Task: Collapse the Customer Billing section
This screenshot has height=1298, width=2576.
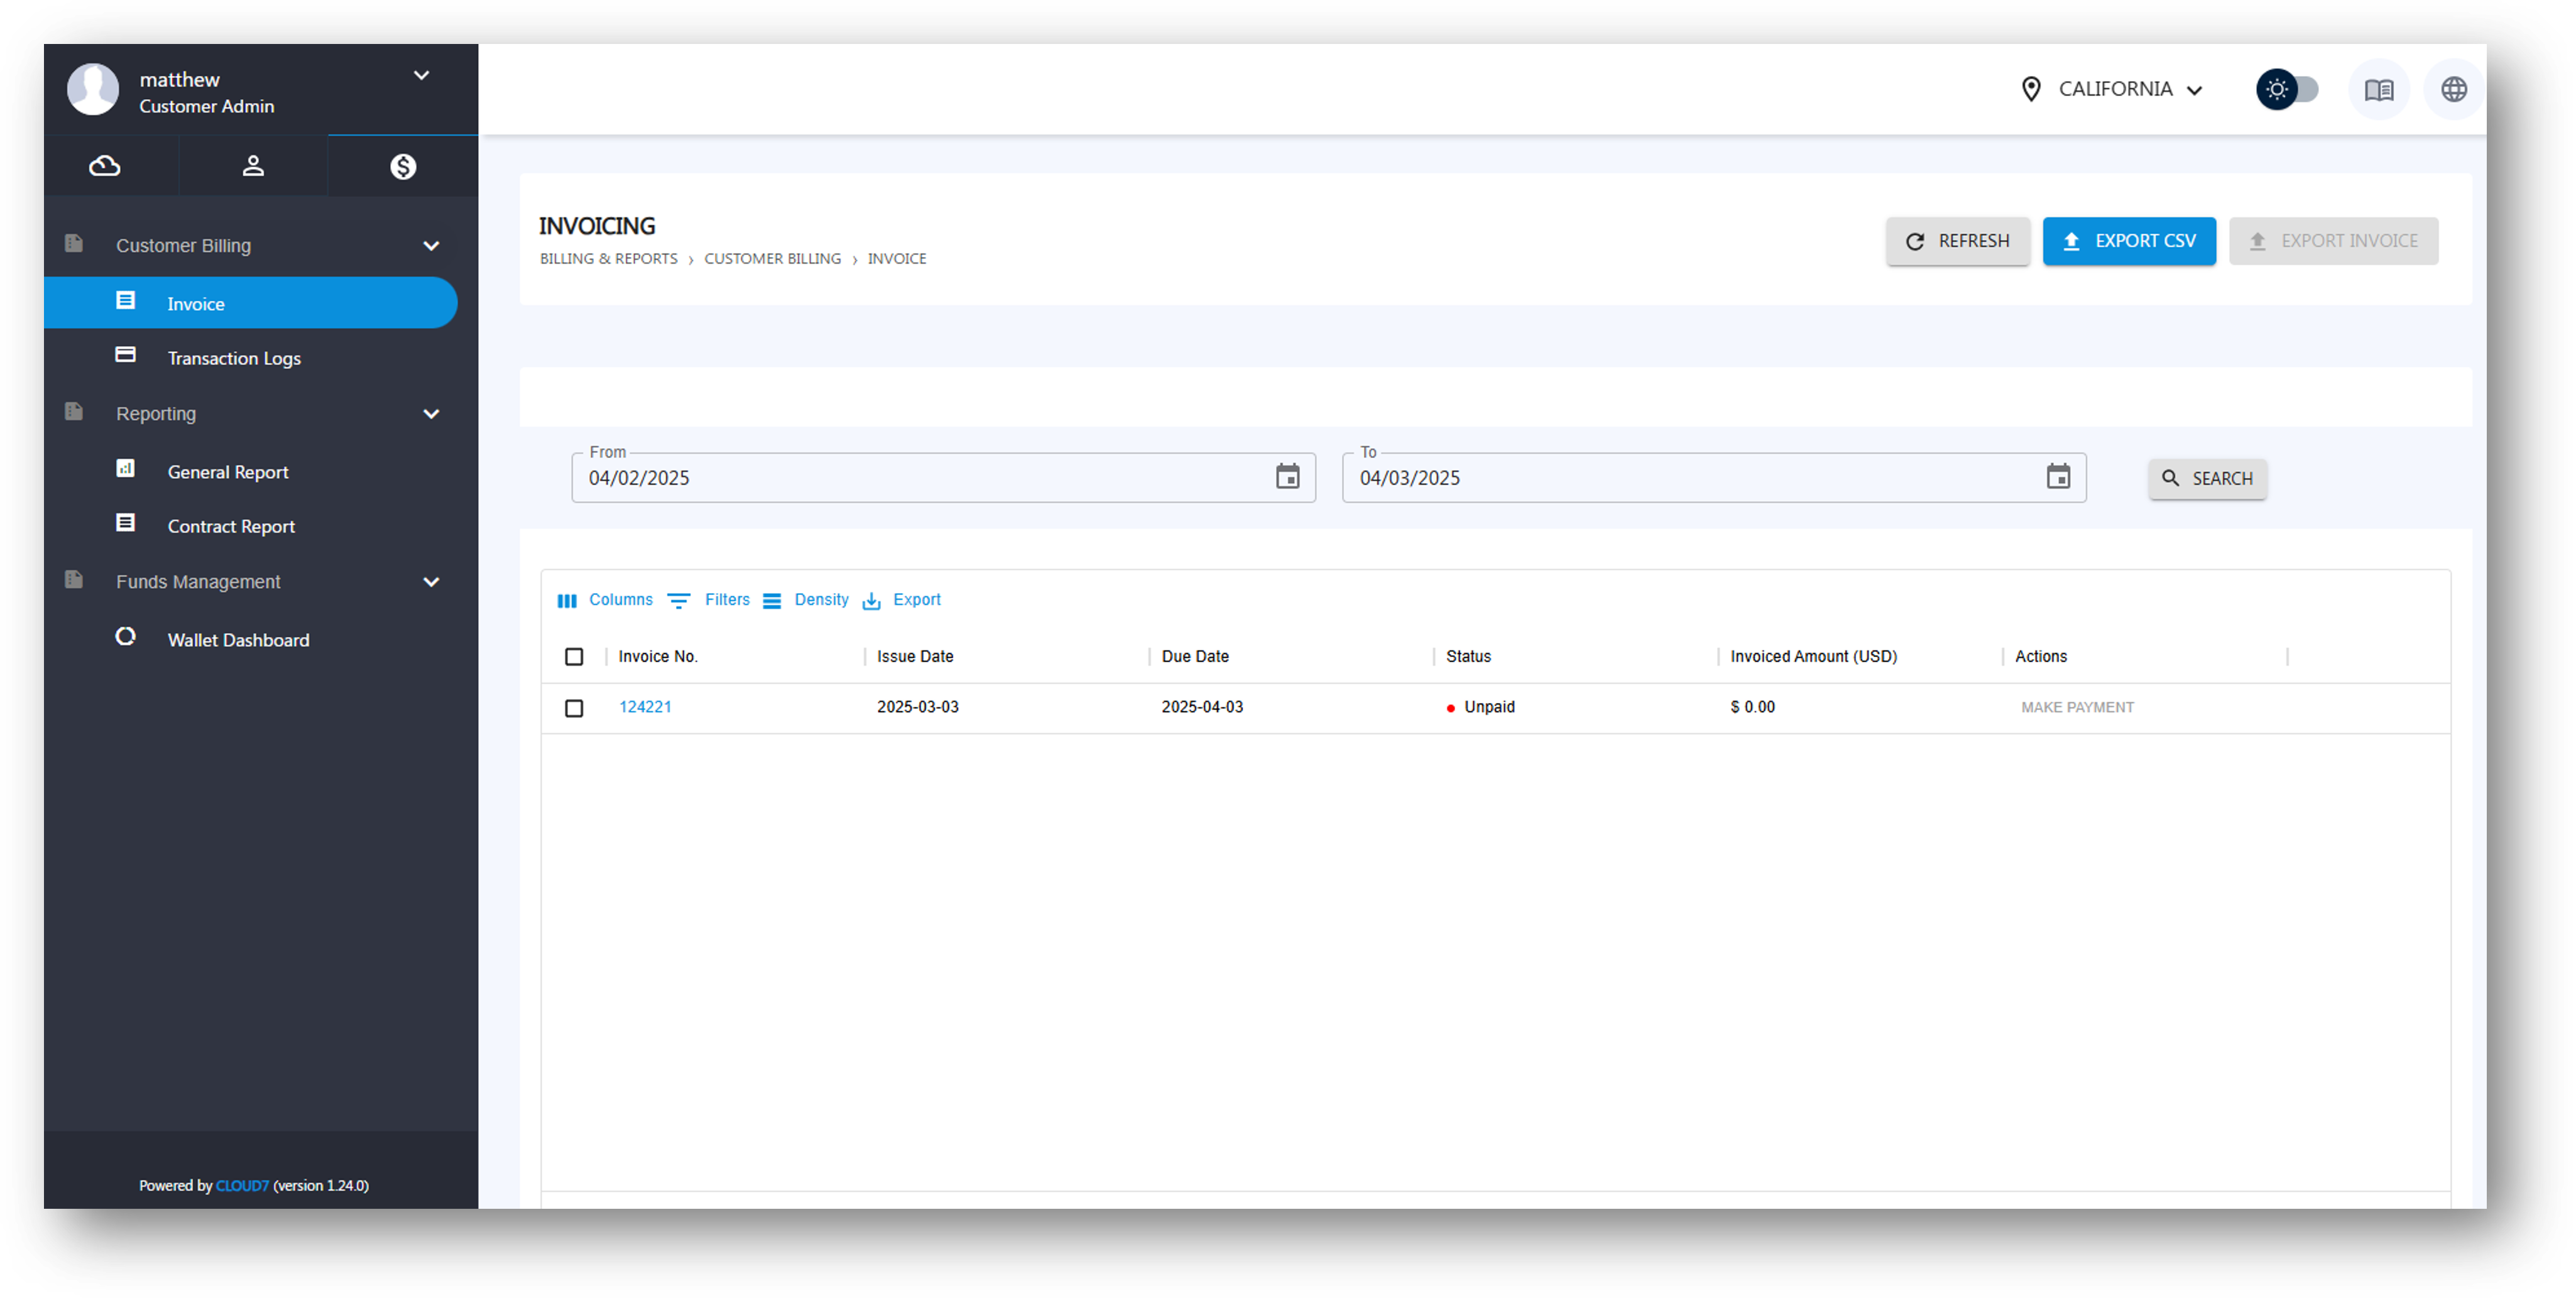Action: coord(431,246)
